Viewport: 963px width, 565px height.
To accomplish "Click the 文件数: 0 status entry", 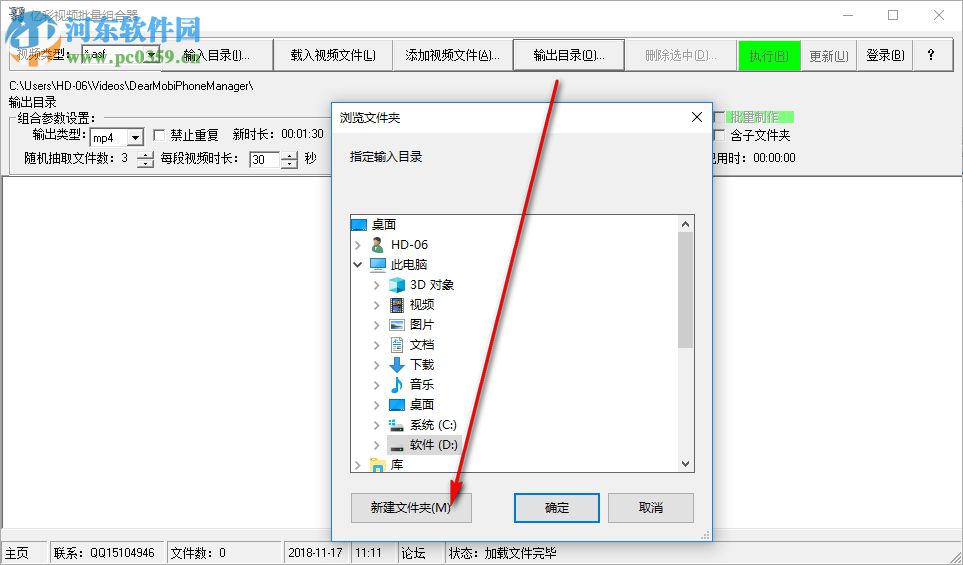I will tap(198, 553).
